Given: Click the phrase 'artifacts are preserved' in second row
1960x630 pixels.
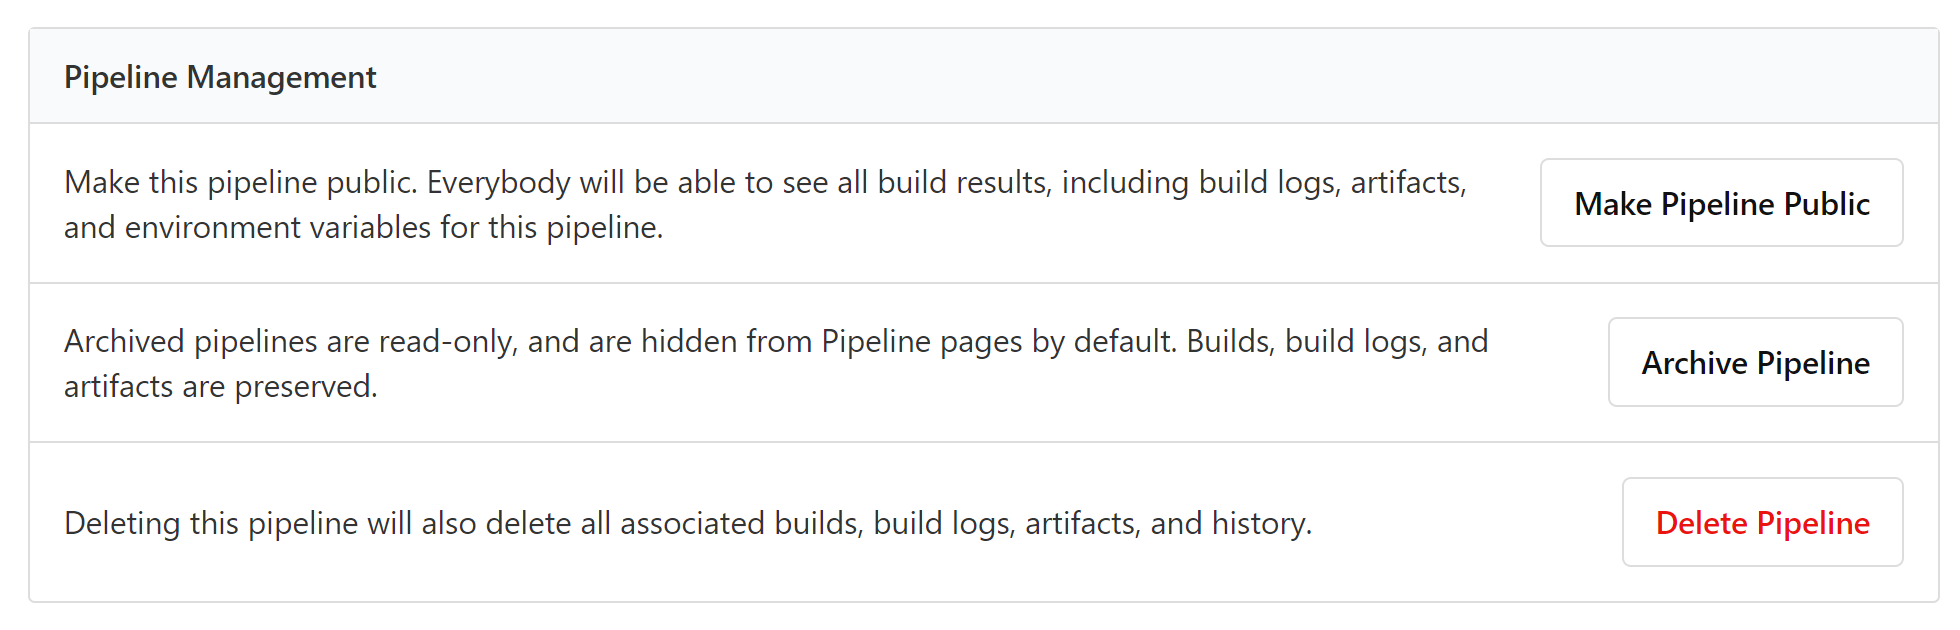Looking at the screenshot, I should (x=222, y=387).
